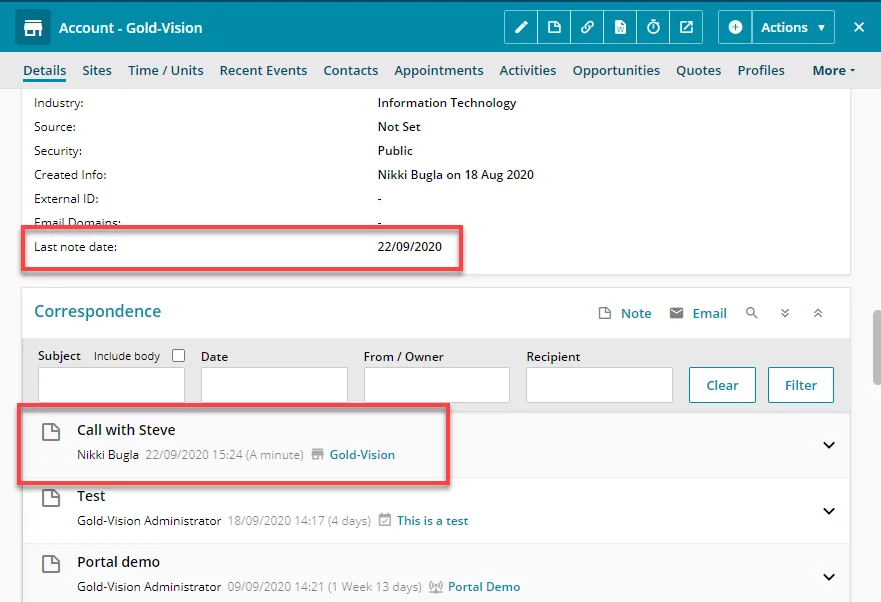This screenshot has width=881, height=602.
Task: Open the Opportunities tab
Action: coord(616,70)
